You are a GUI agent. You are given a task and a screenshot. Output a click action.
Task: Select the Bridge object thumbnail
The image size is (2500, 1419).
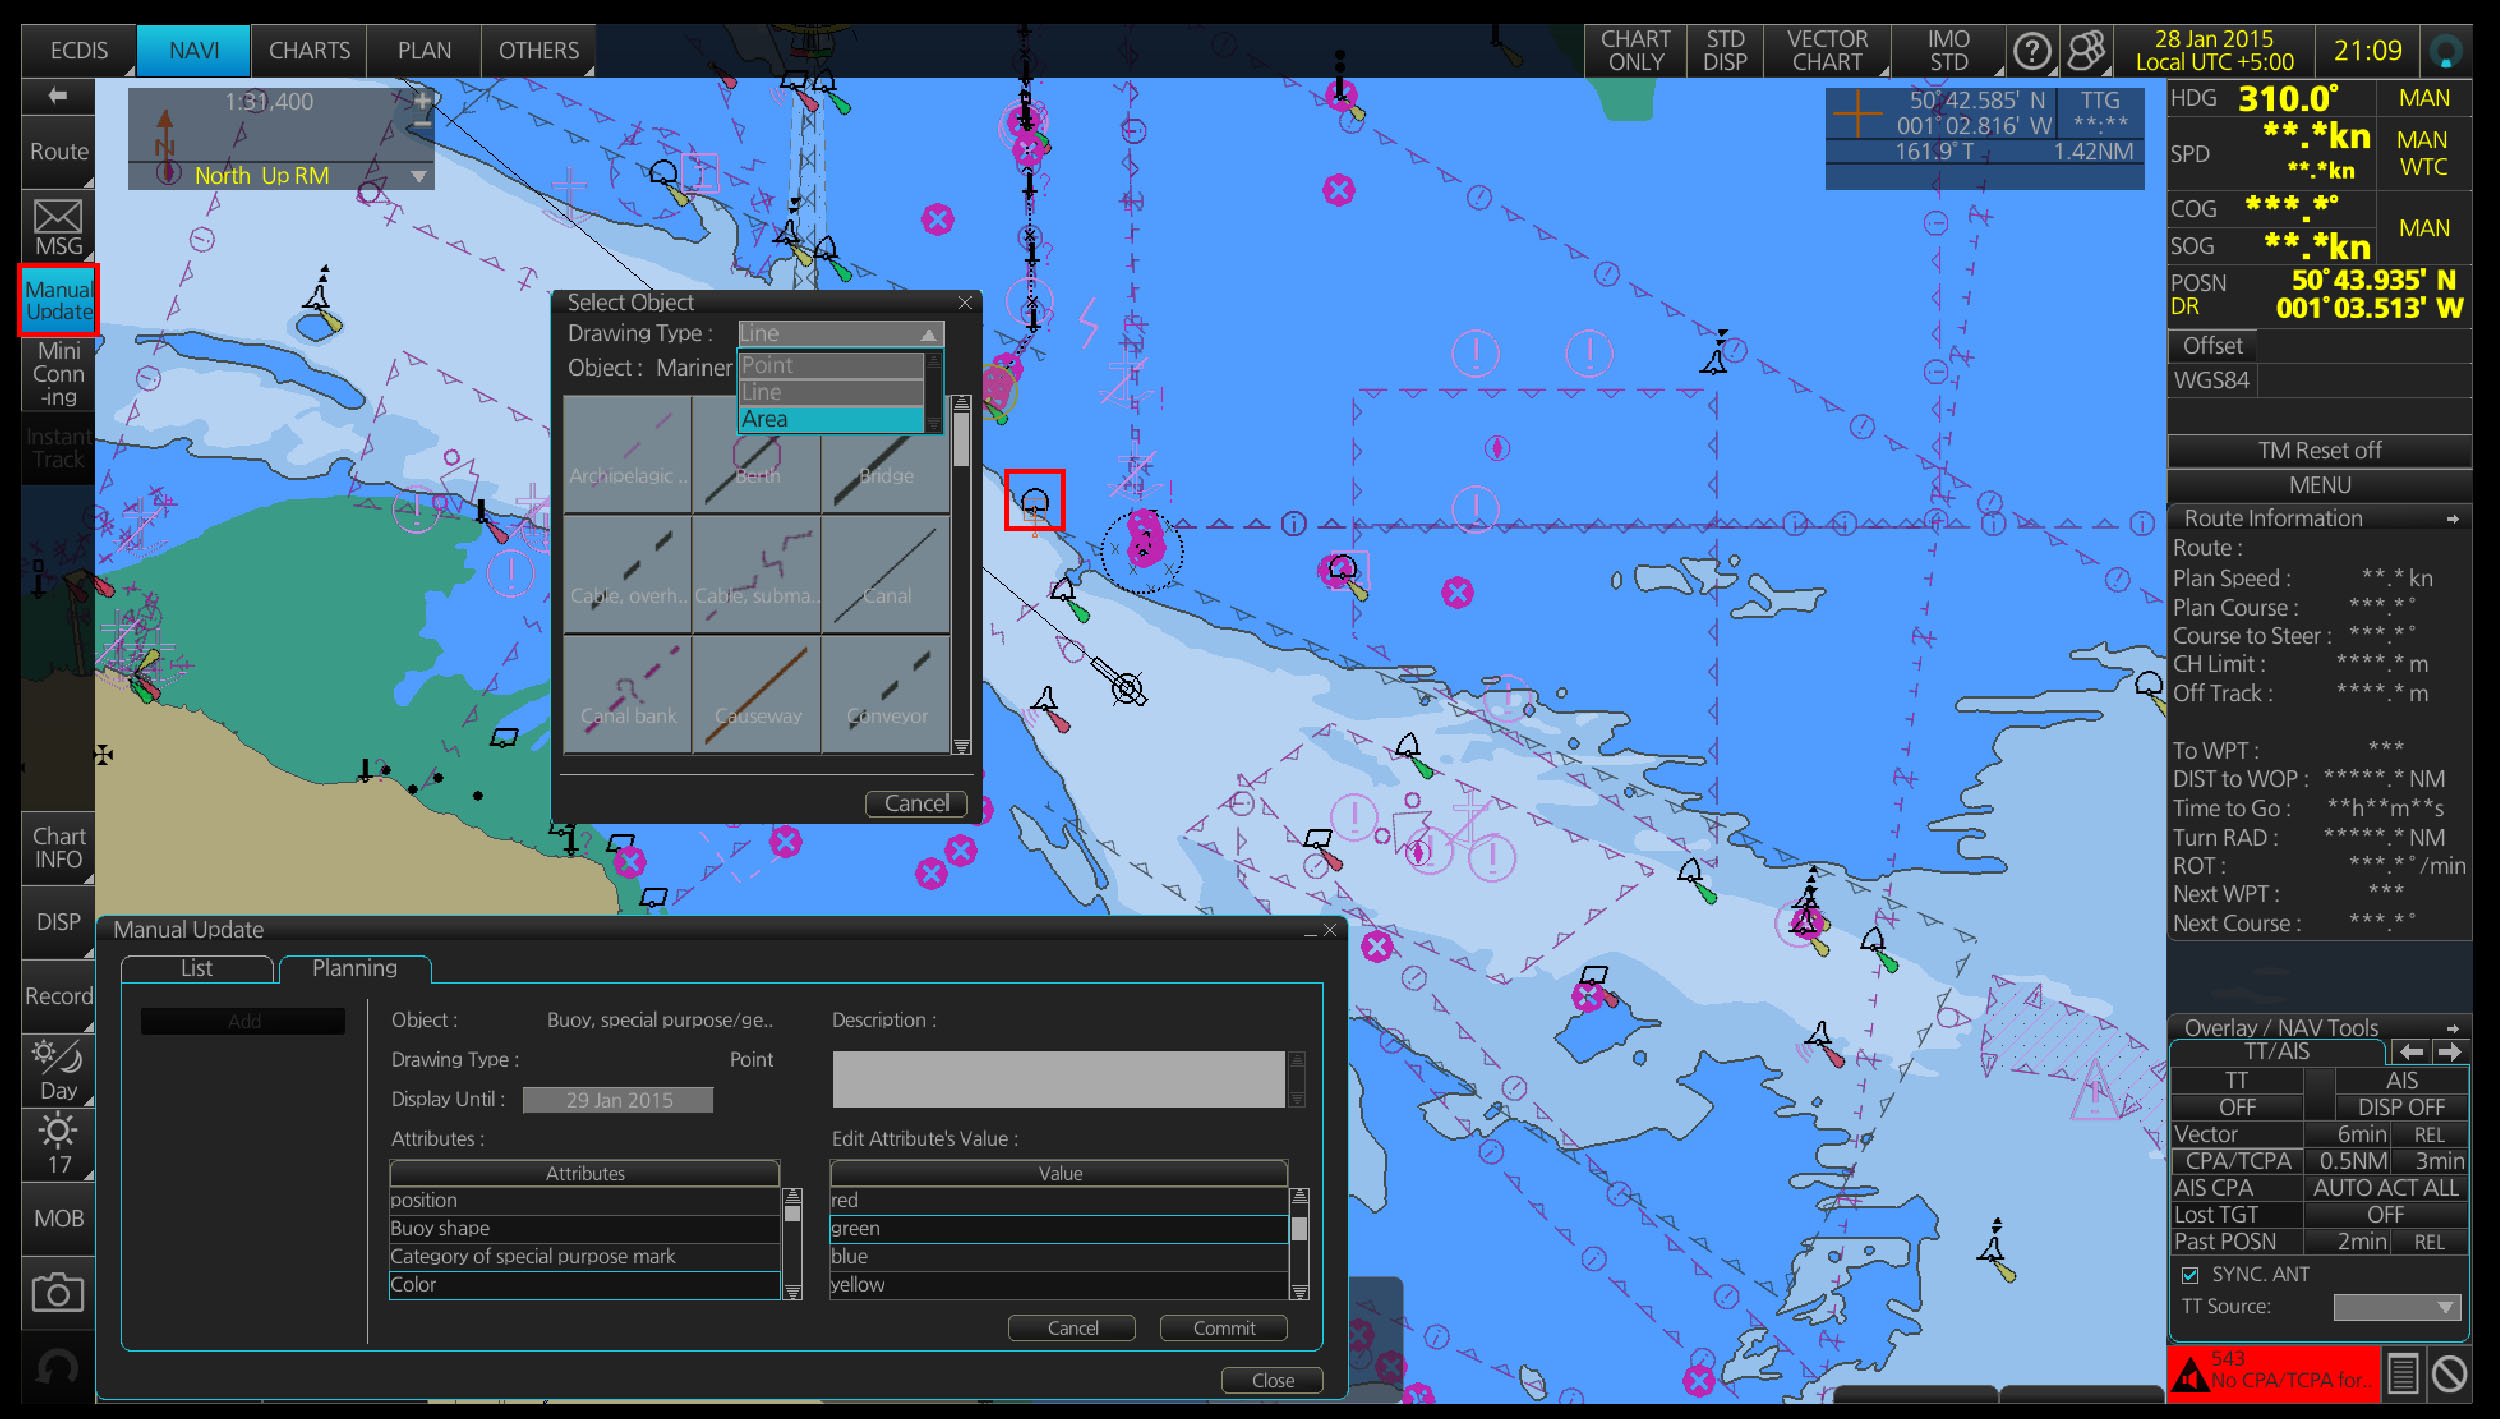(x=886, y=455)
